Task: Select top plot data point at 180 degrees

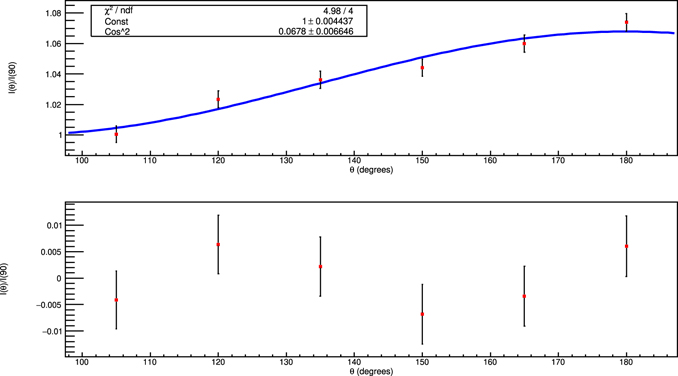Action: pyautogui.click(x=626, y=22)
